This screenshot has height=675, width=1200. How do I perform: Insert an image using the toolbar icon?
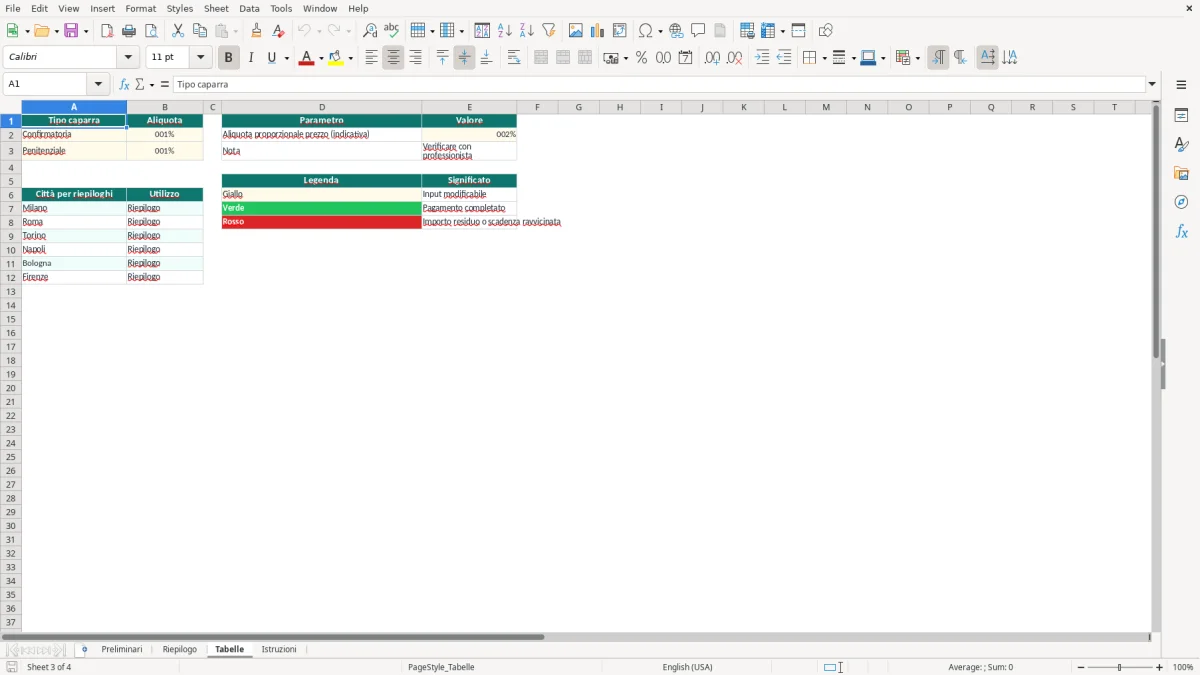tap(575, 31)
